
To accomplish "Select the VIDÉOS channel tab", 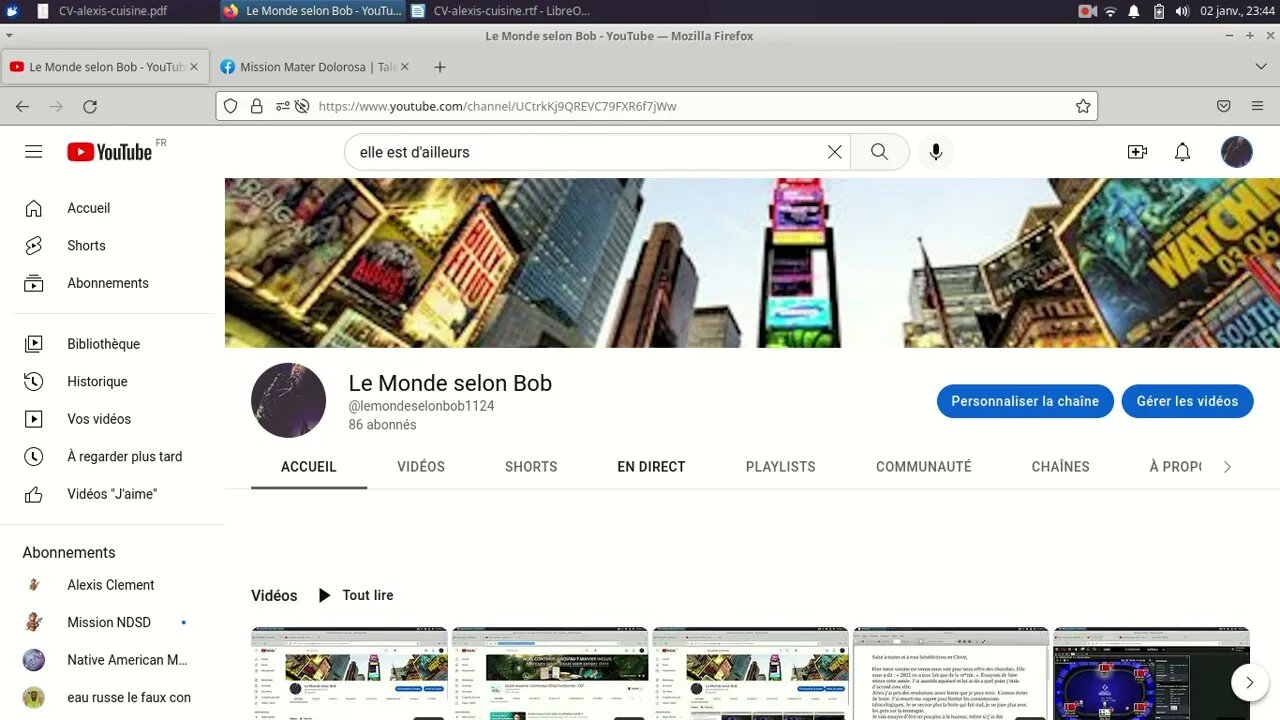I will (x=421, y=467).
